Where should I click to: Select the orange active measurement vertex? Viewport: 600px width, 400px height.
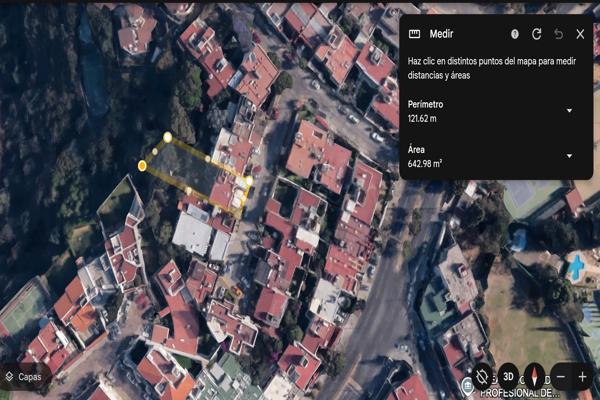[142, 166]
